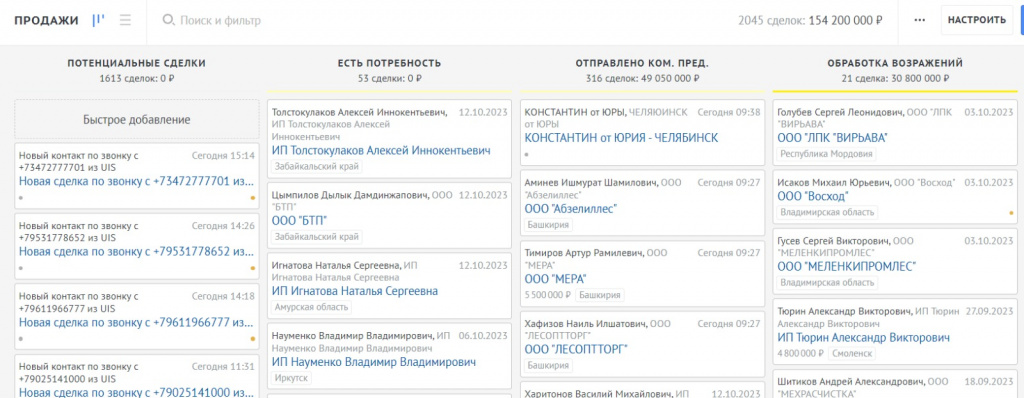
Task: Open the ПРОДАЖИ pipeline title
Action: point(46,20)
